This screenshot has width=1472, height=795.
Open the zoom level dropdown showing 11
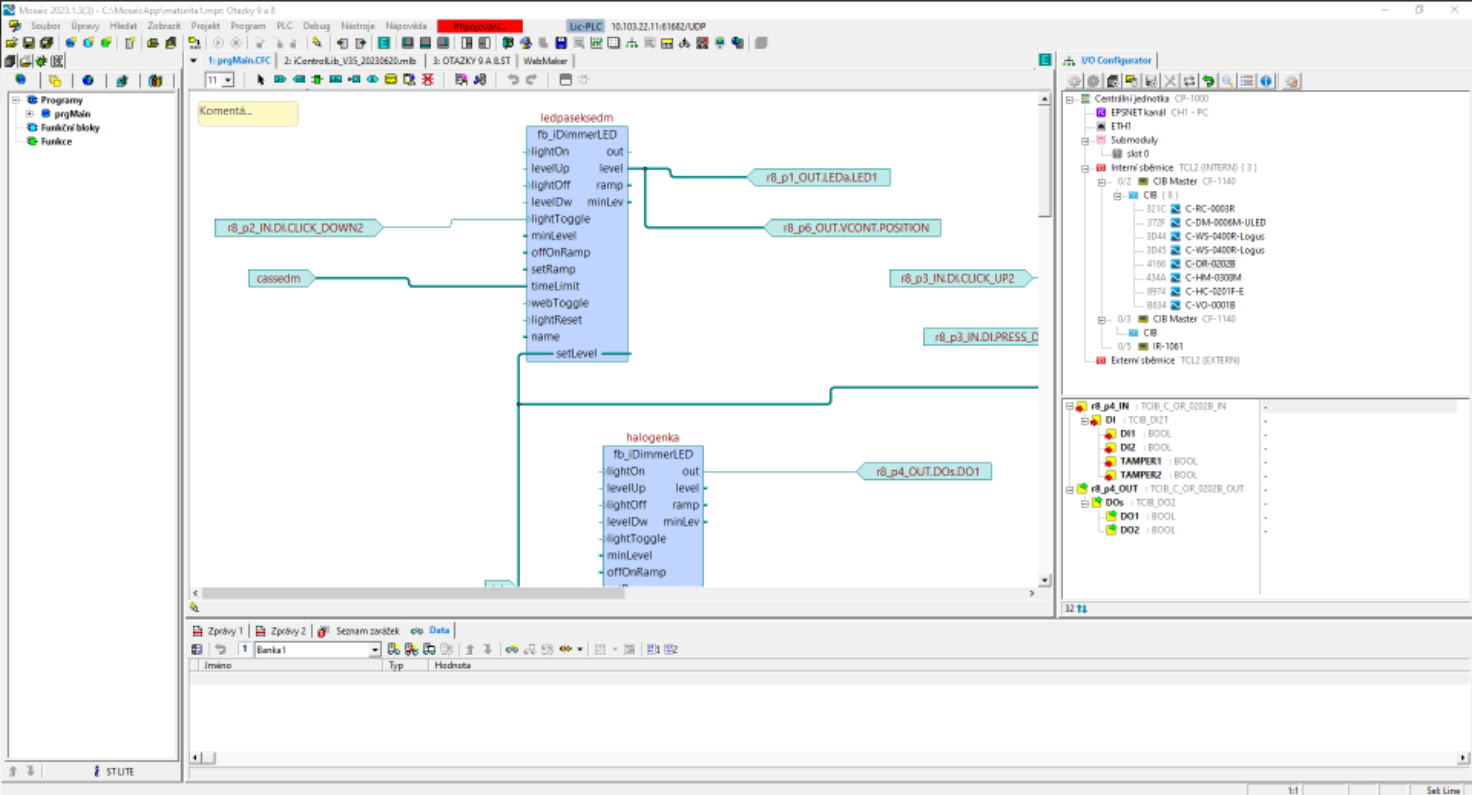point(228,80)
